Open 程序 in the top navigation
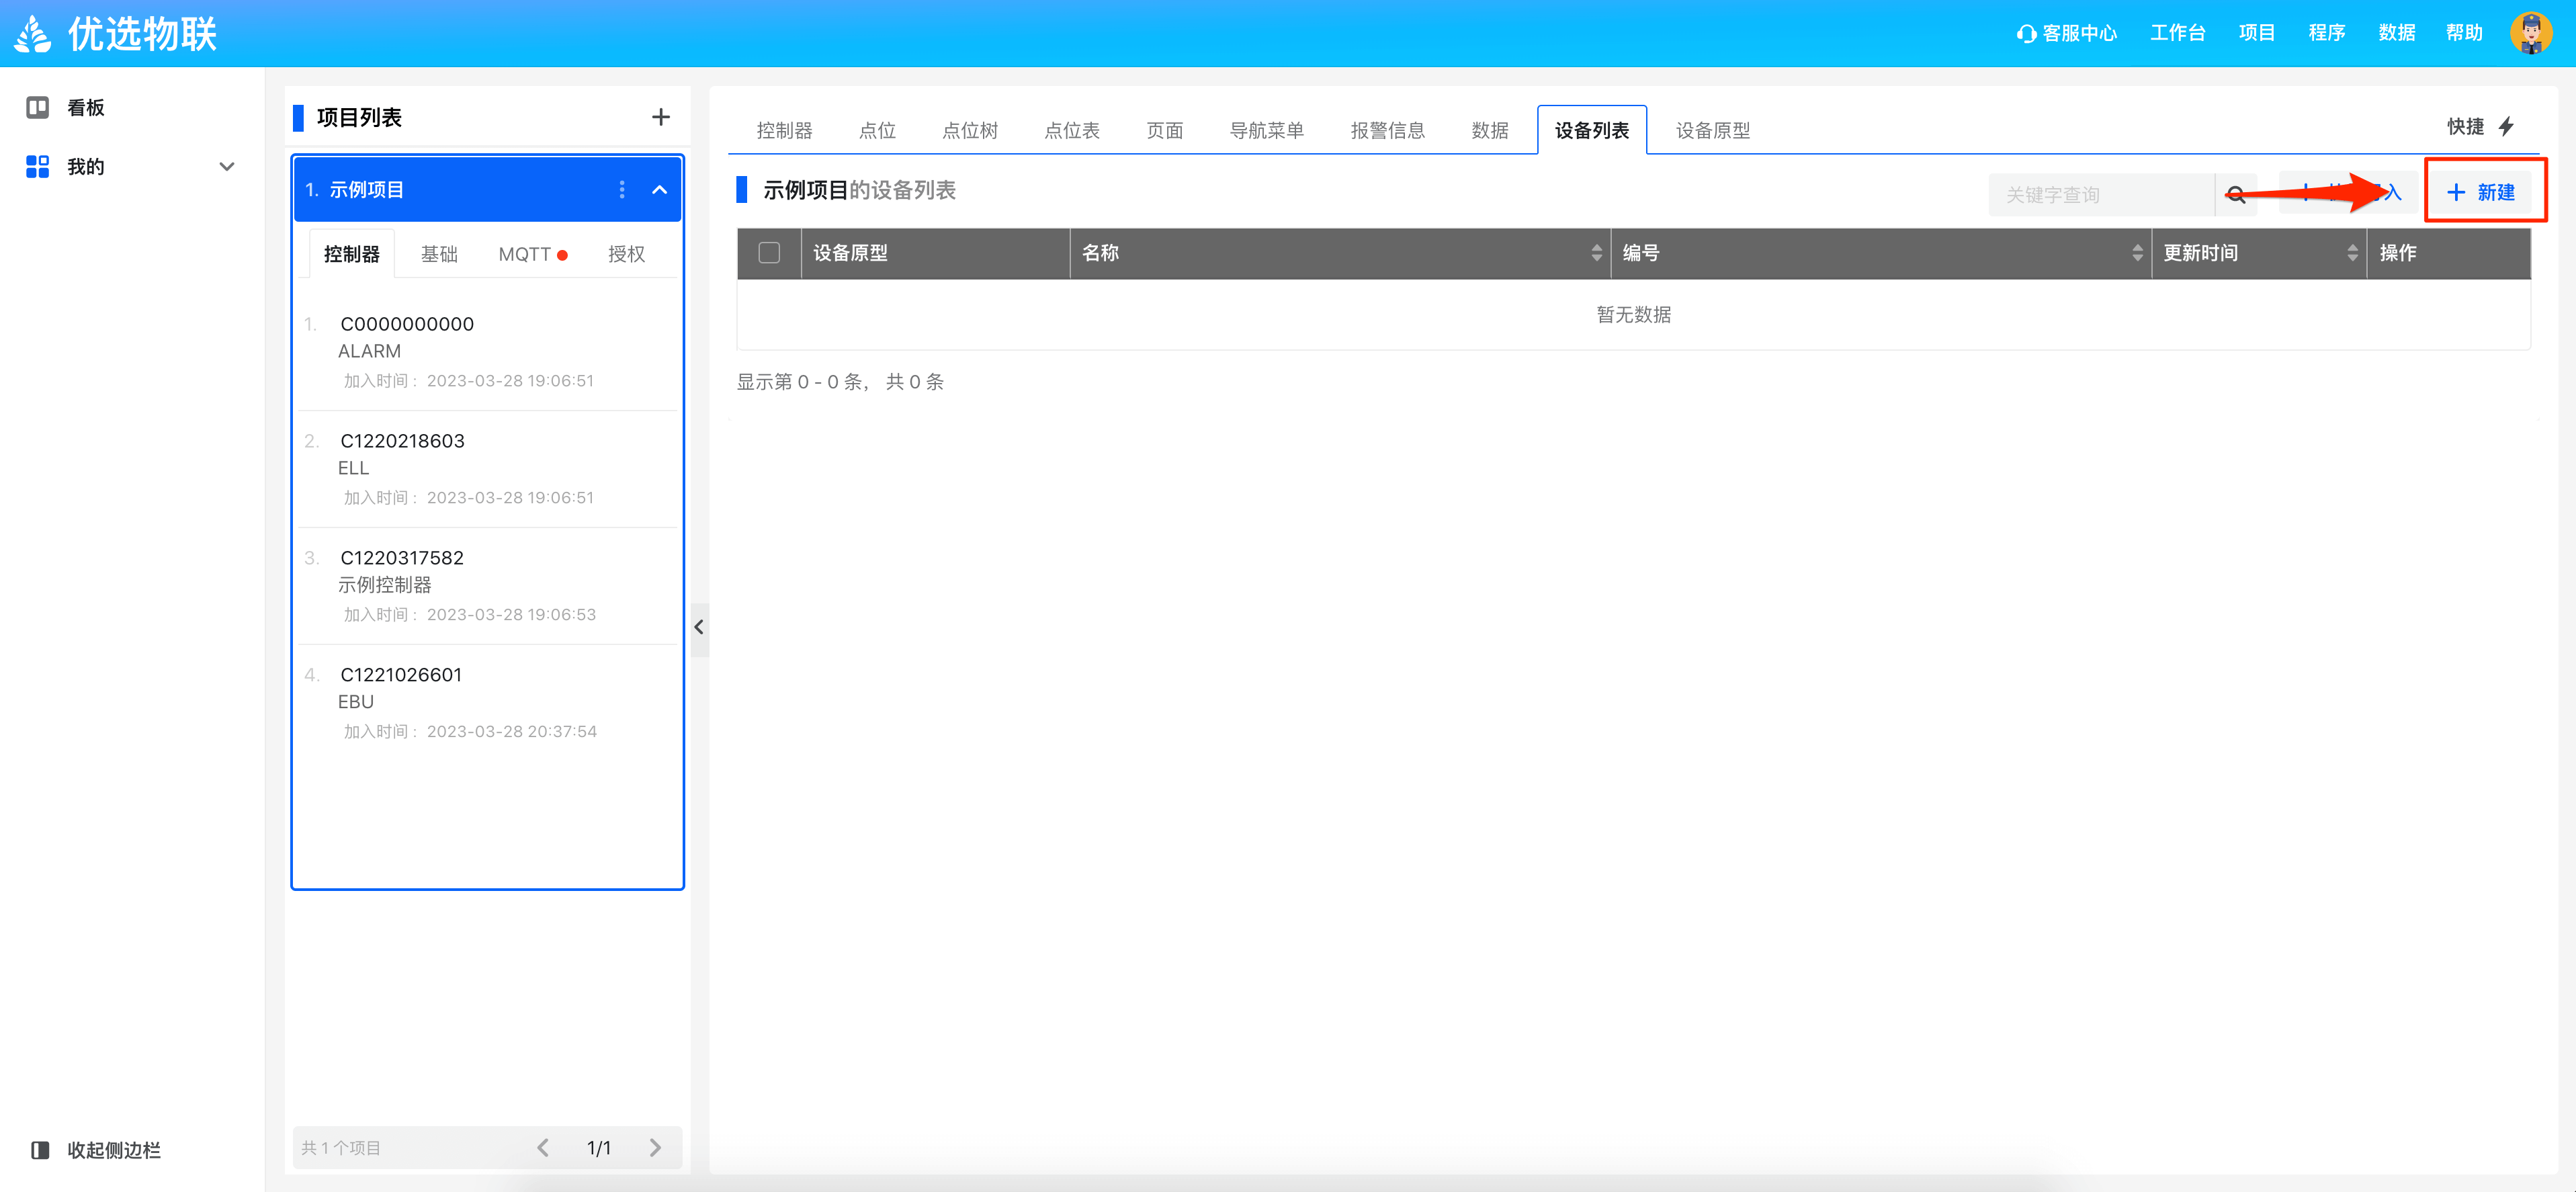2576x1192 pixels. point(2327,33)
